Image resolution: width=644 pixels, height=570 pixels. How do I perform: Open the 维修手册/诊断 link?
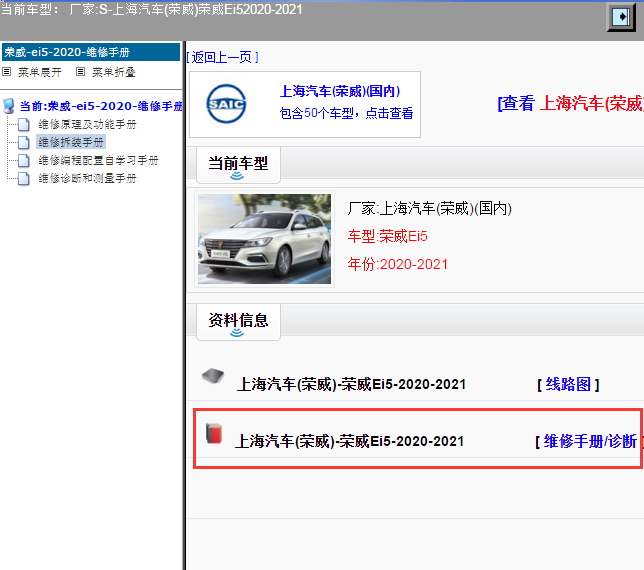coord(590,441)
